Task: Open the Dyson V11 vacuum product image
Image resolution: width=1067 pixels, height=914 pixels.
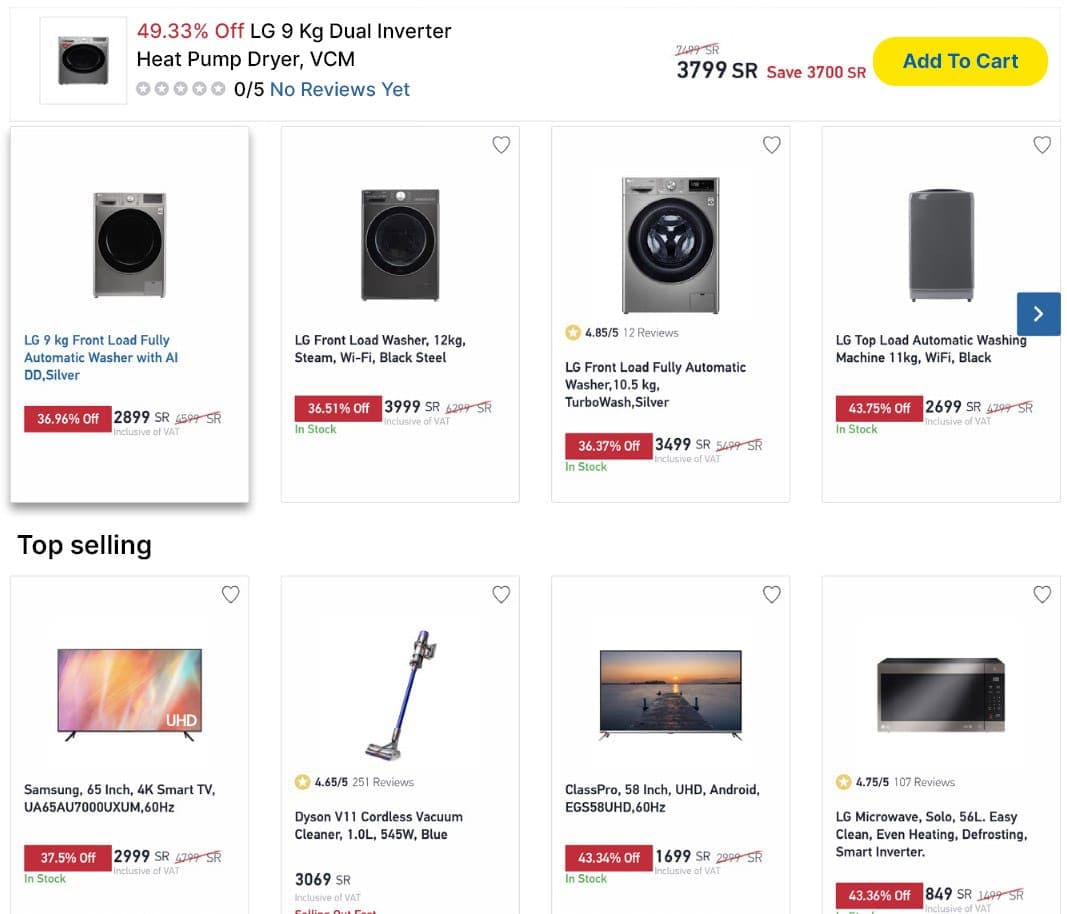Action: pyautogui.click(x=400, y=694)
